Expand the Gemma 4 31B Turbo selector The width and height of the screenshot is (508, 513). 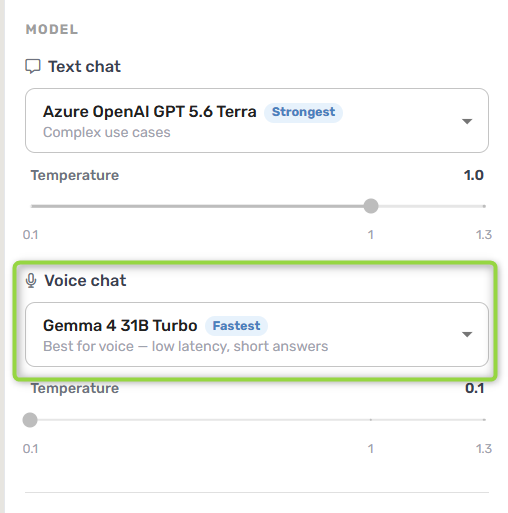click(257, 334)
